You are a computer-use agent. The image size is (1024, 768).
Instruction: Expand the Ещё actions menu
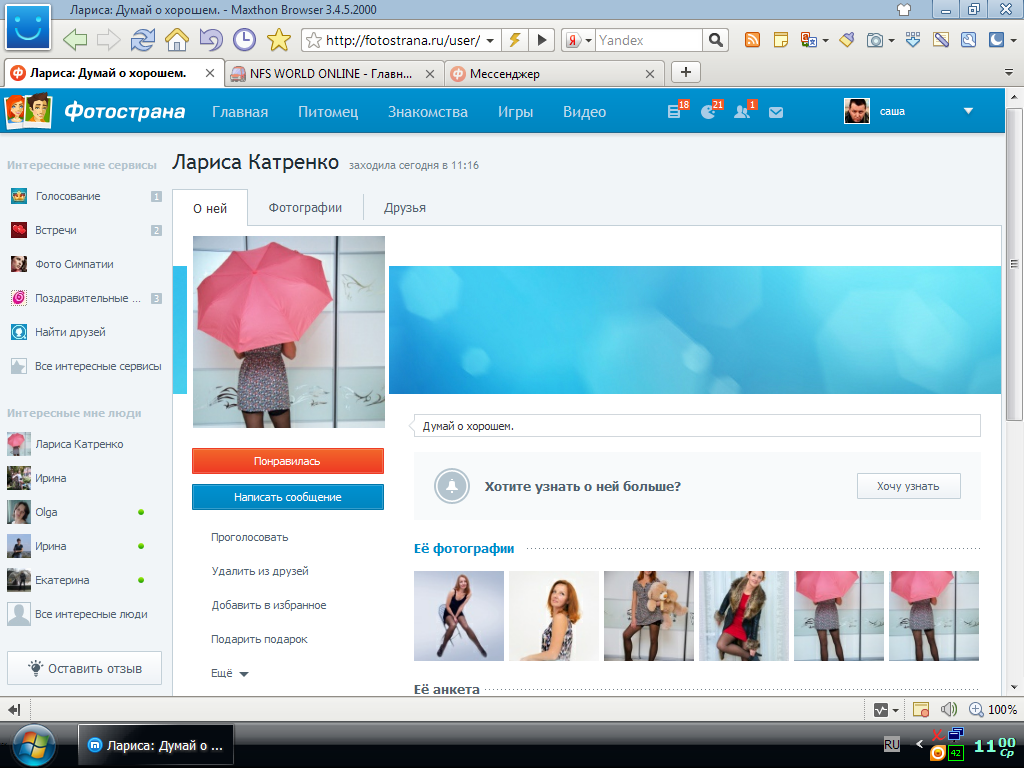click(230, 674)
